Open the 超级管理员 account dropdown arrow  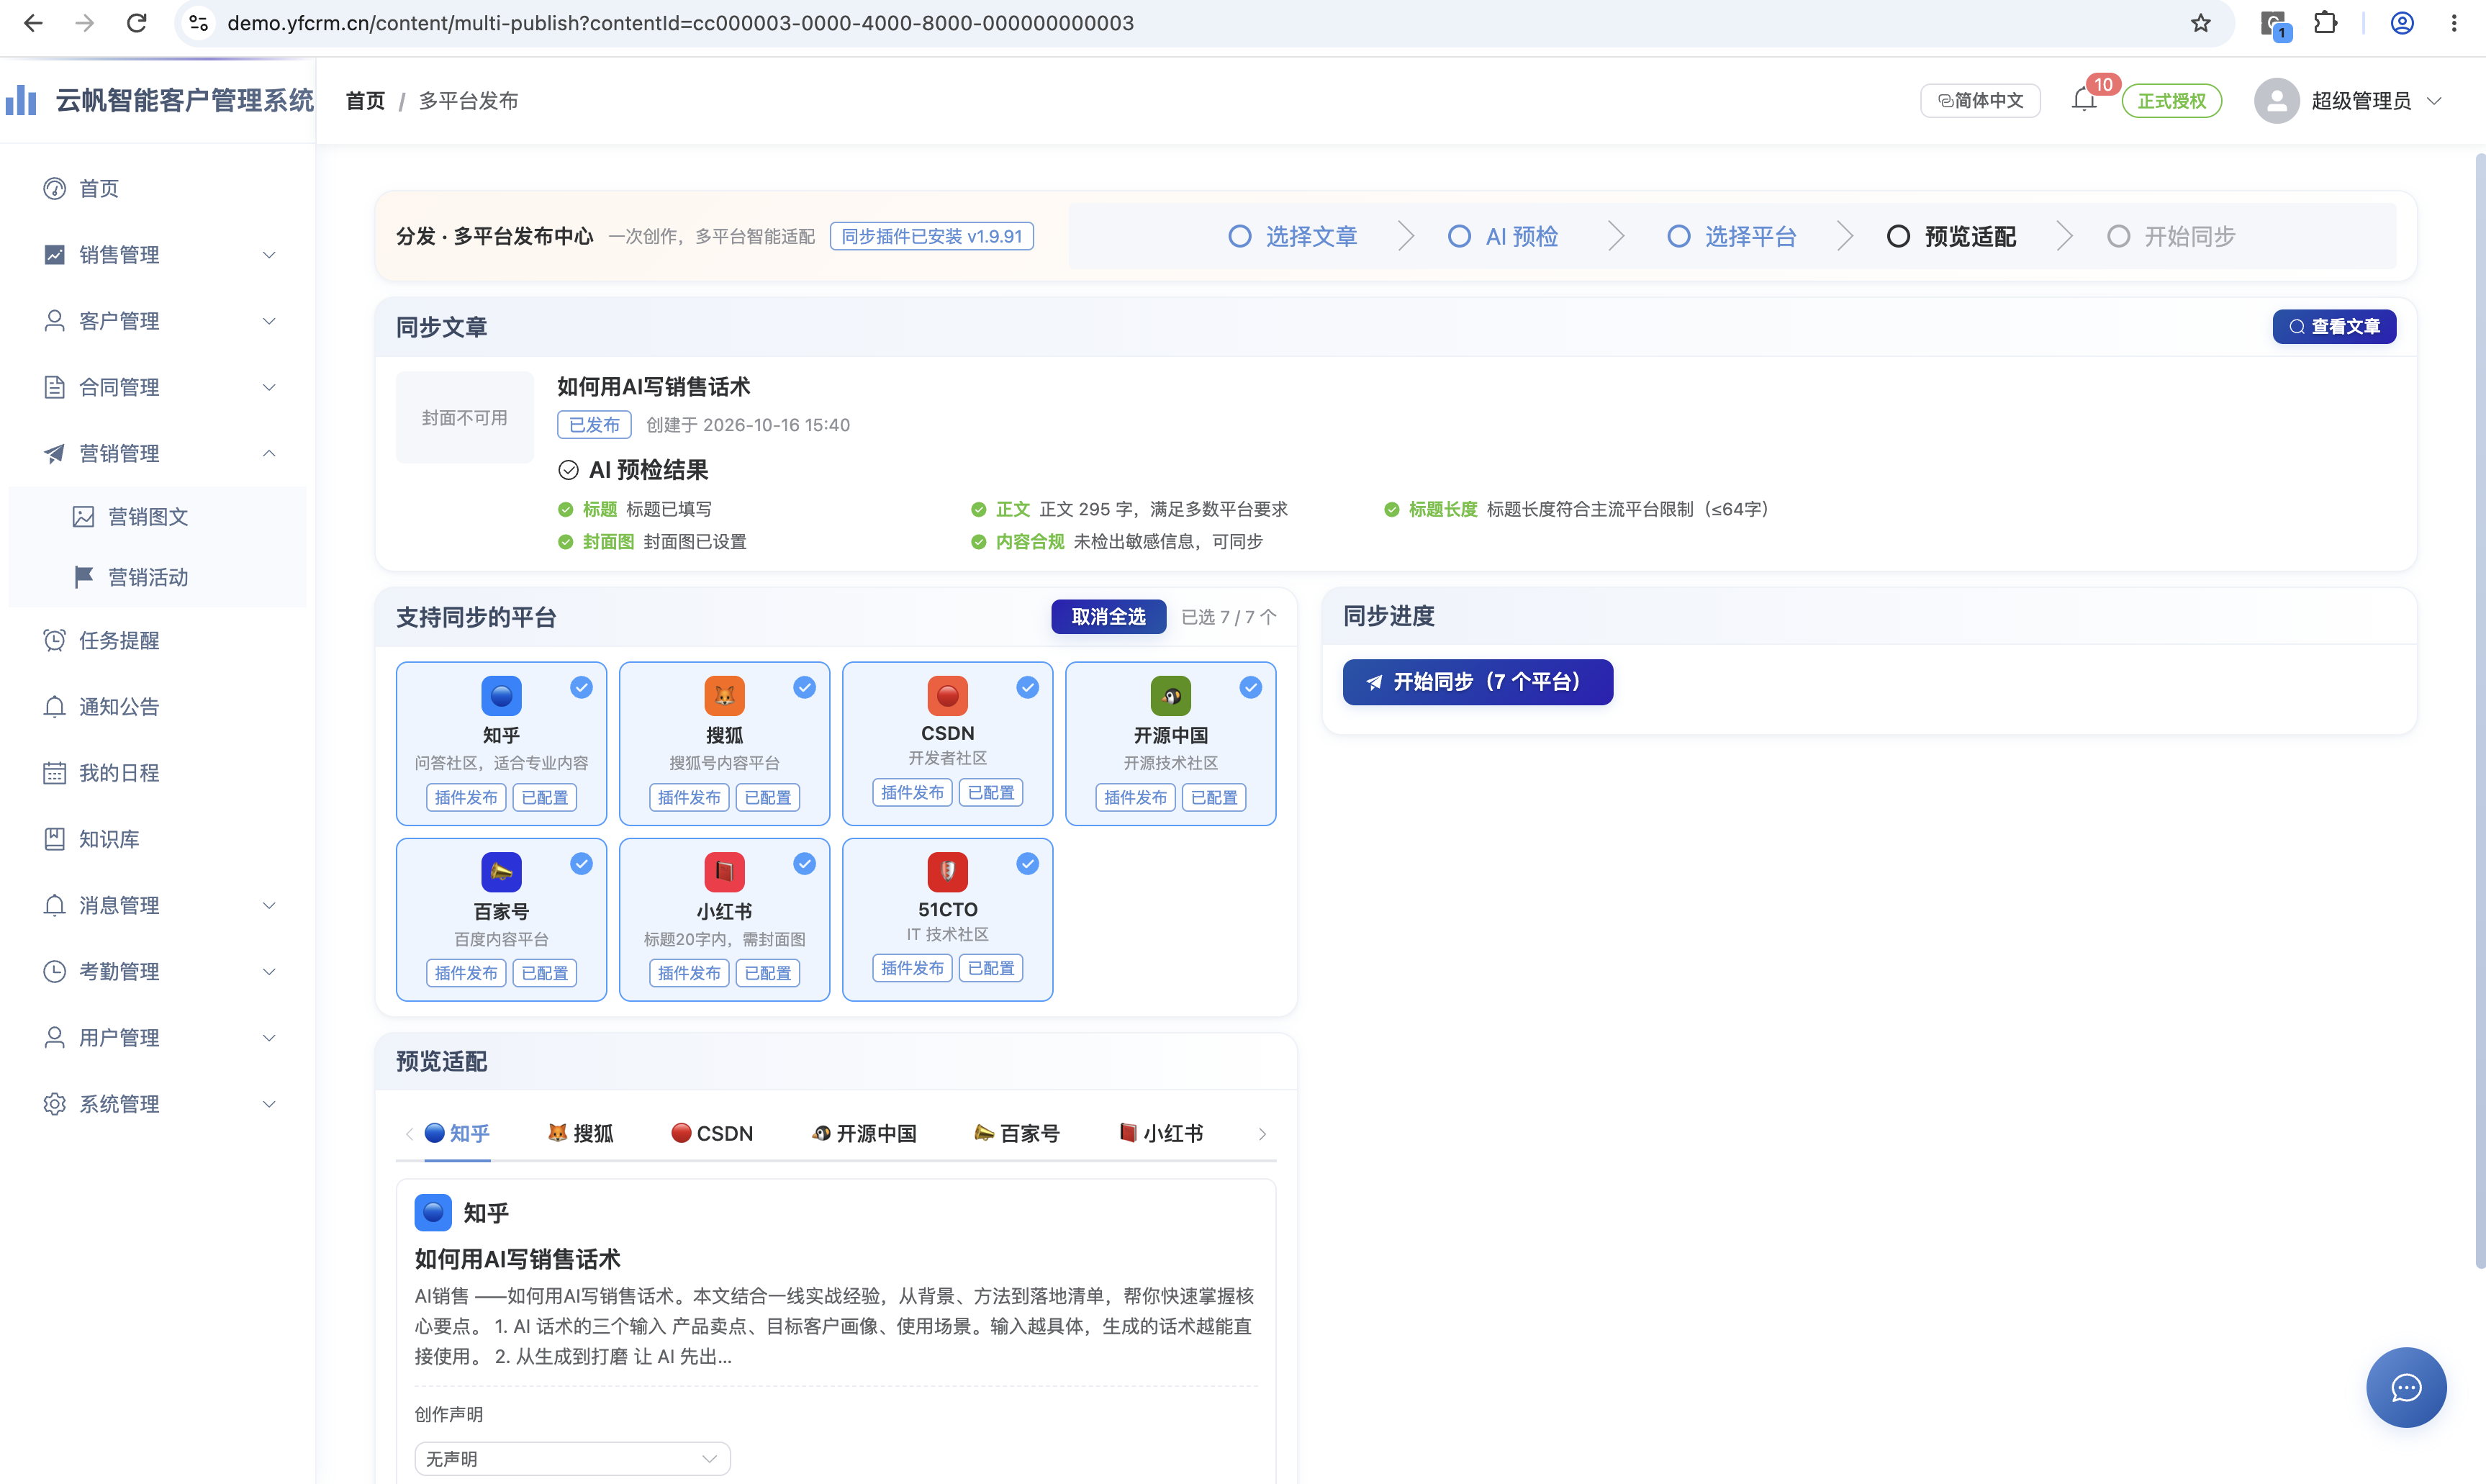[2435, 100]
